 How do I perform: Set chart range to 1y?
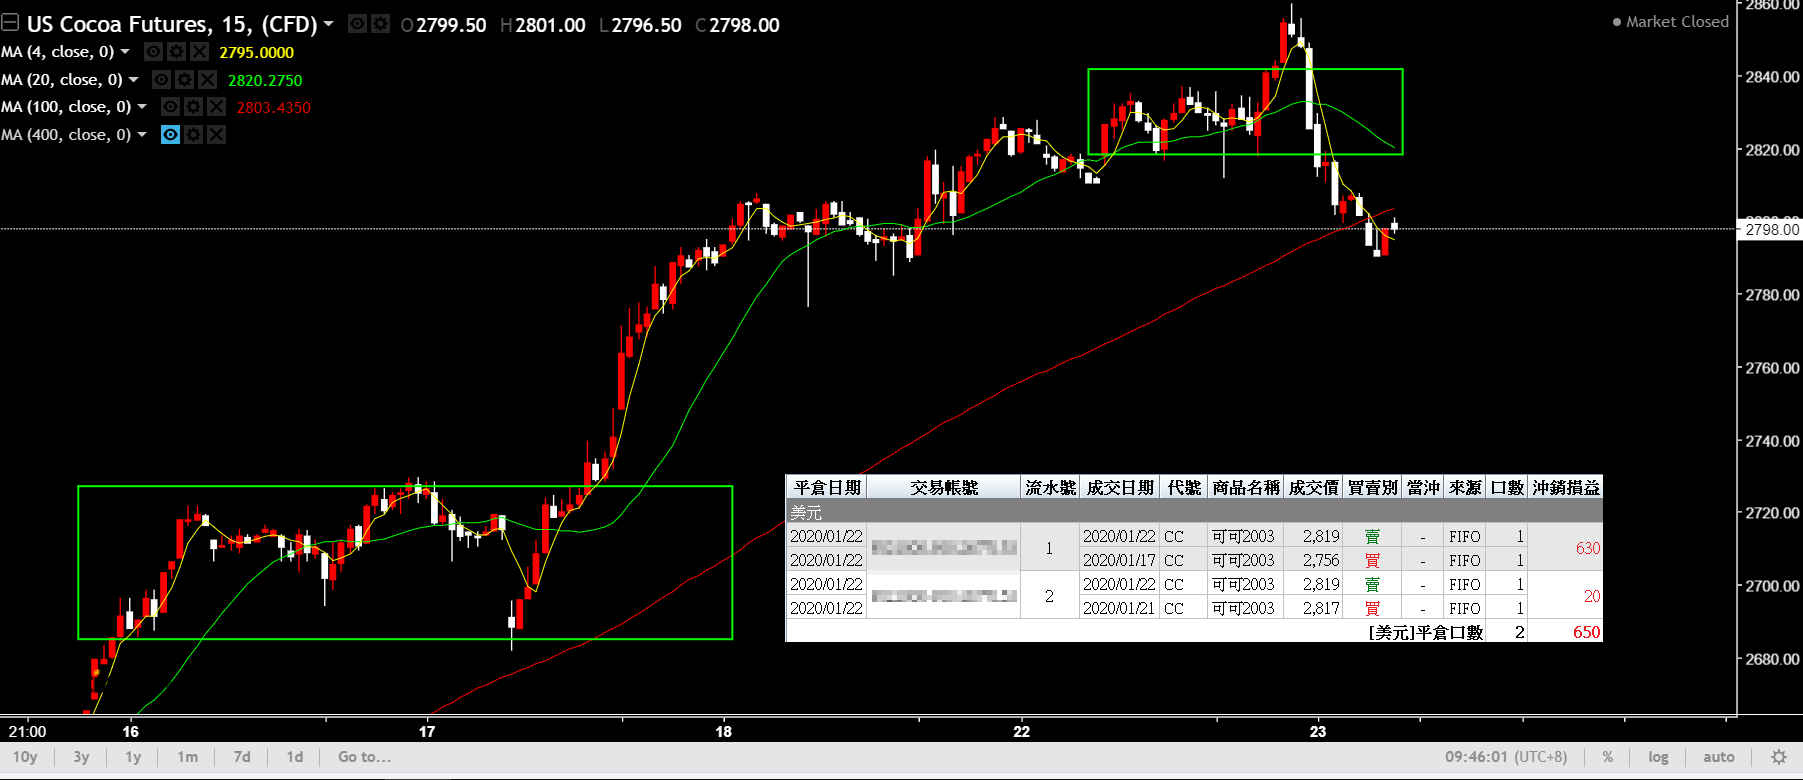pos(133,757)
